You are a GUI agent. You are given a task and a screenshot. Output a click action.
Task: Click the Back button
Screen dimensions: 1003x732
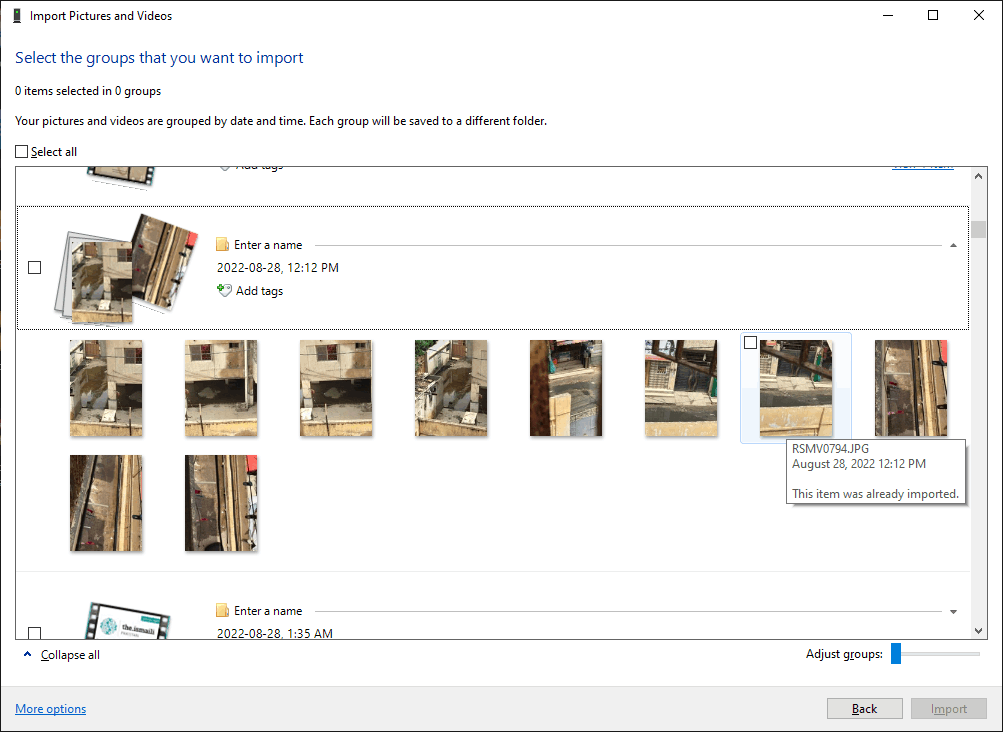point(865,708)
